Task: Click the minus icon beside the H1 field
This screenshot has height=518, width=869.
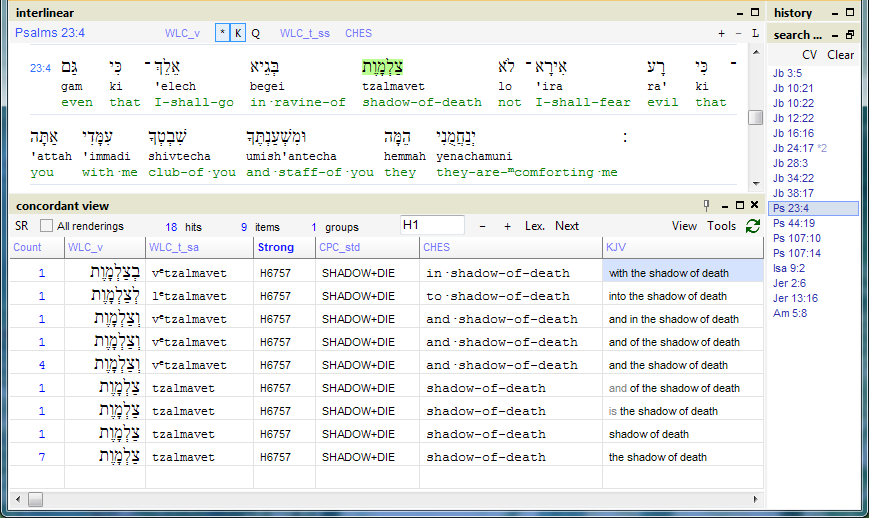Action: (x=481, y=226)
